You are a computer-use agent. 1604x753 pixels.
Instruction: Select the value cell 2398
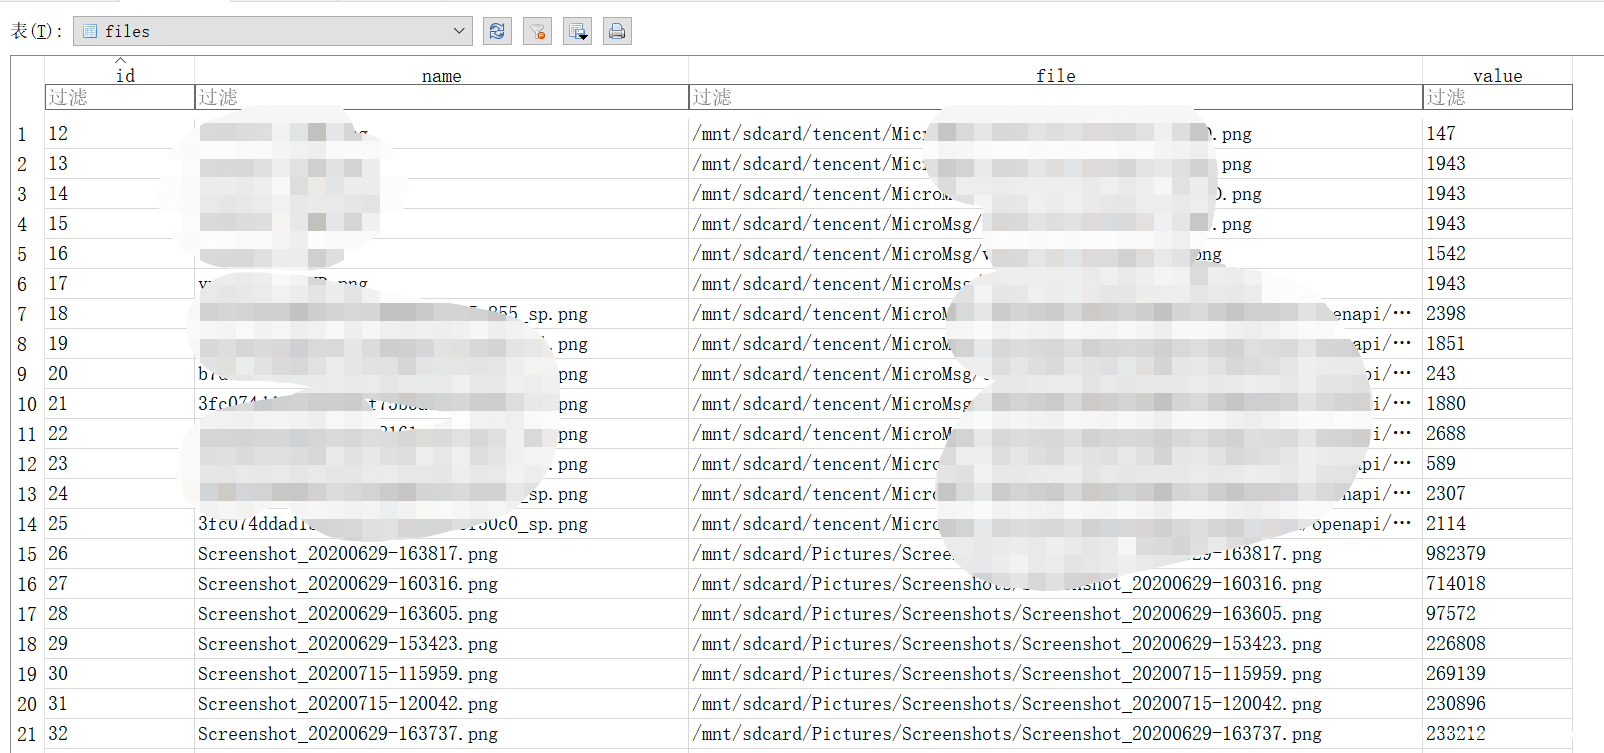point(1498,314)
